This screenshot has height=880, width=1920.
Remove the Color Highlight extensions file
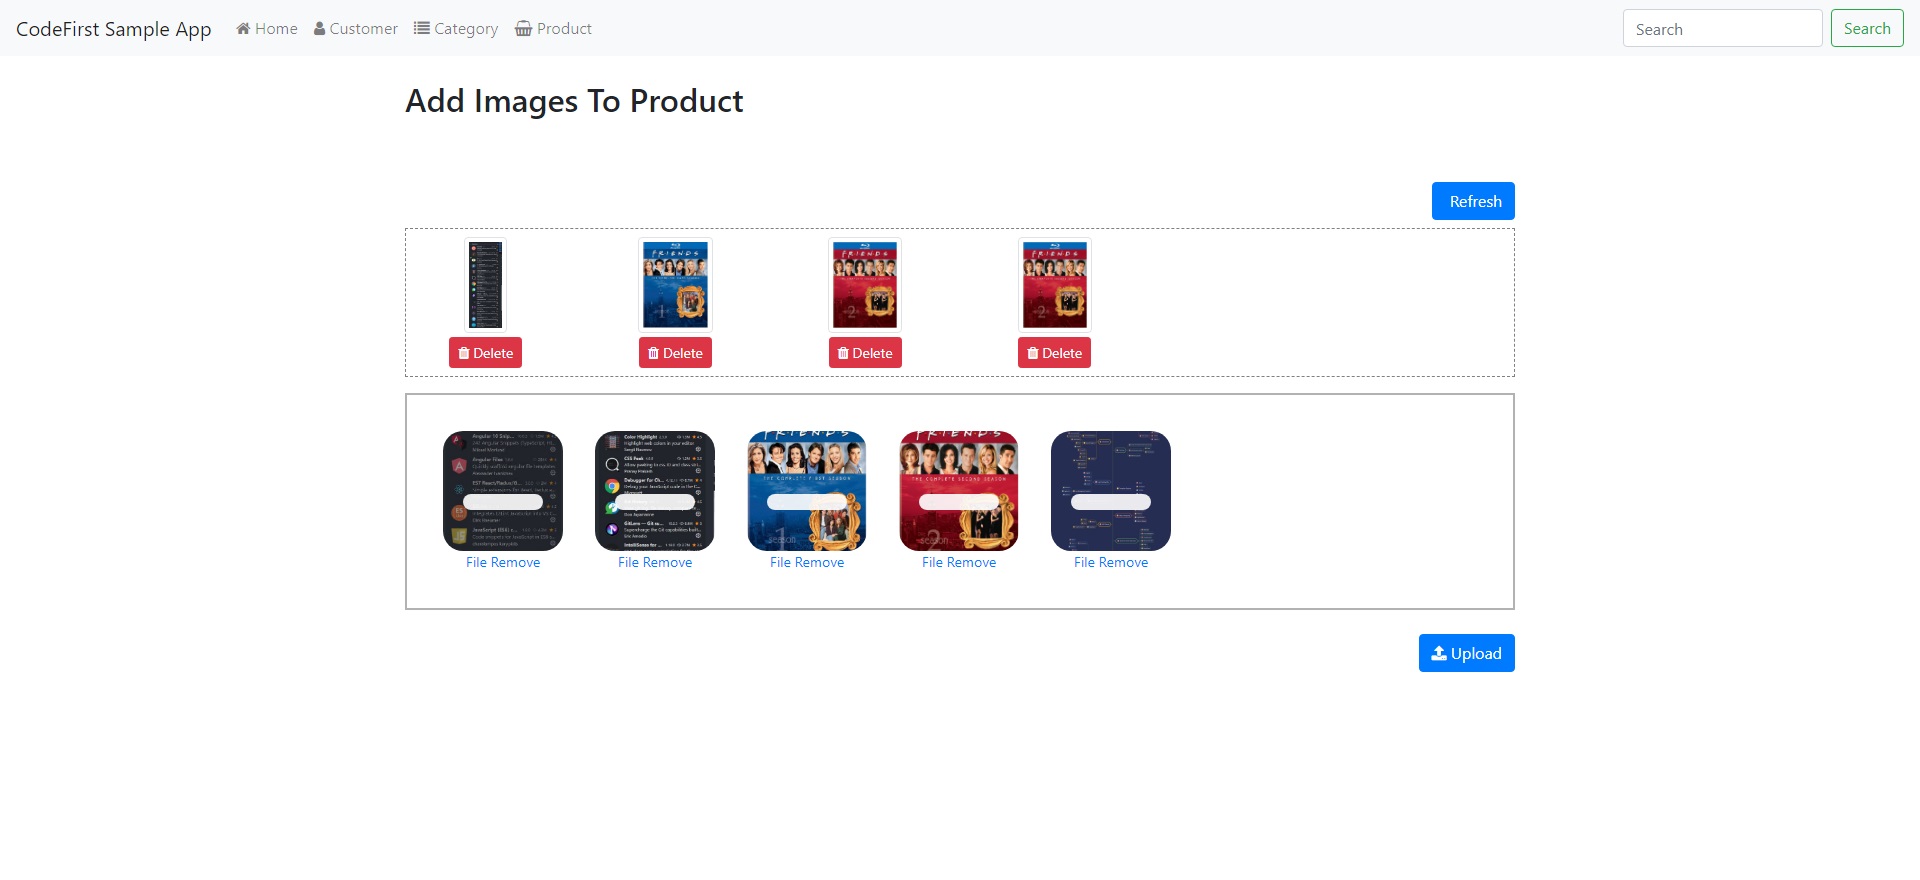click(x=655, y=562)
